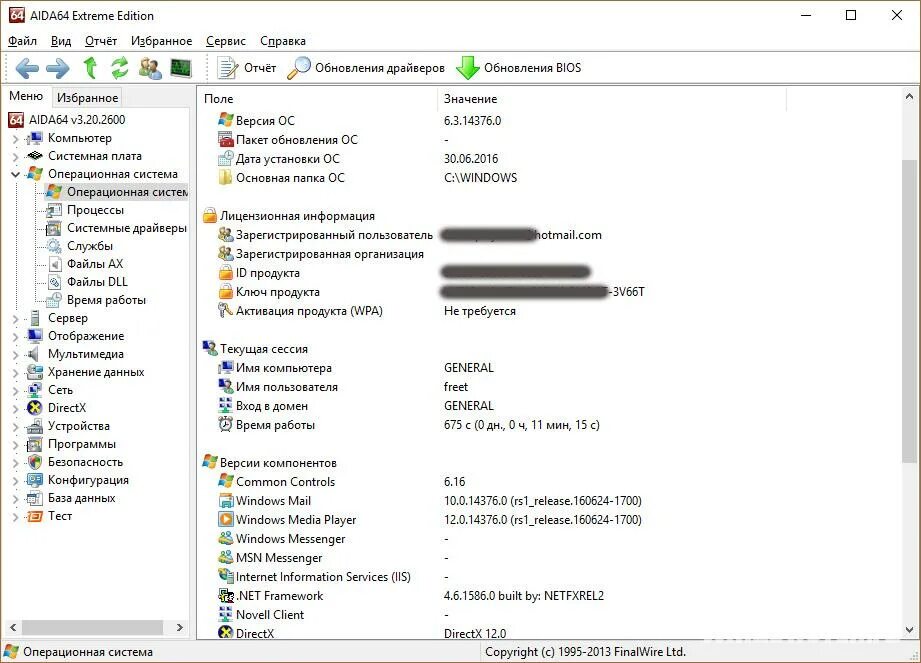Click the Системная плата chip icon
This screenshot has height=663, width=921.
35,156
